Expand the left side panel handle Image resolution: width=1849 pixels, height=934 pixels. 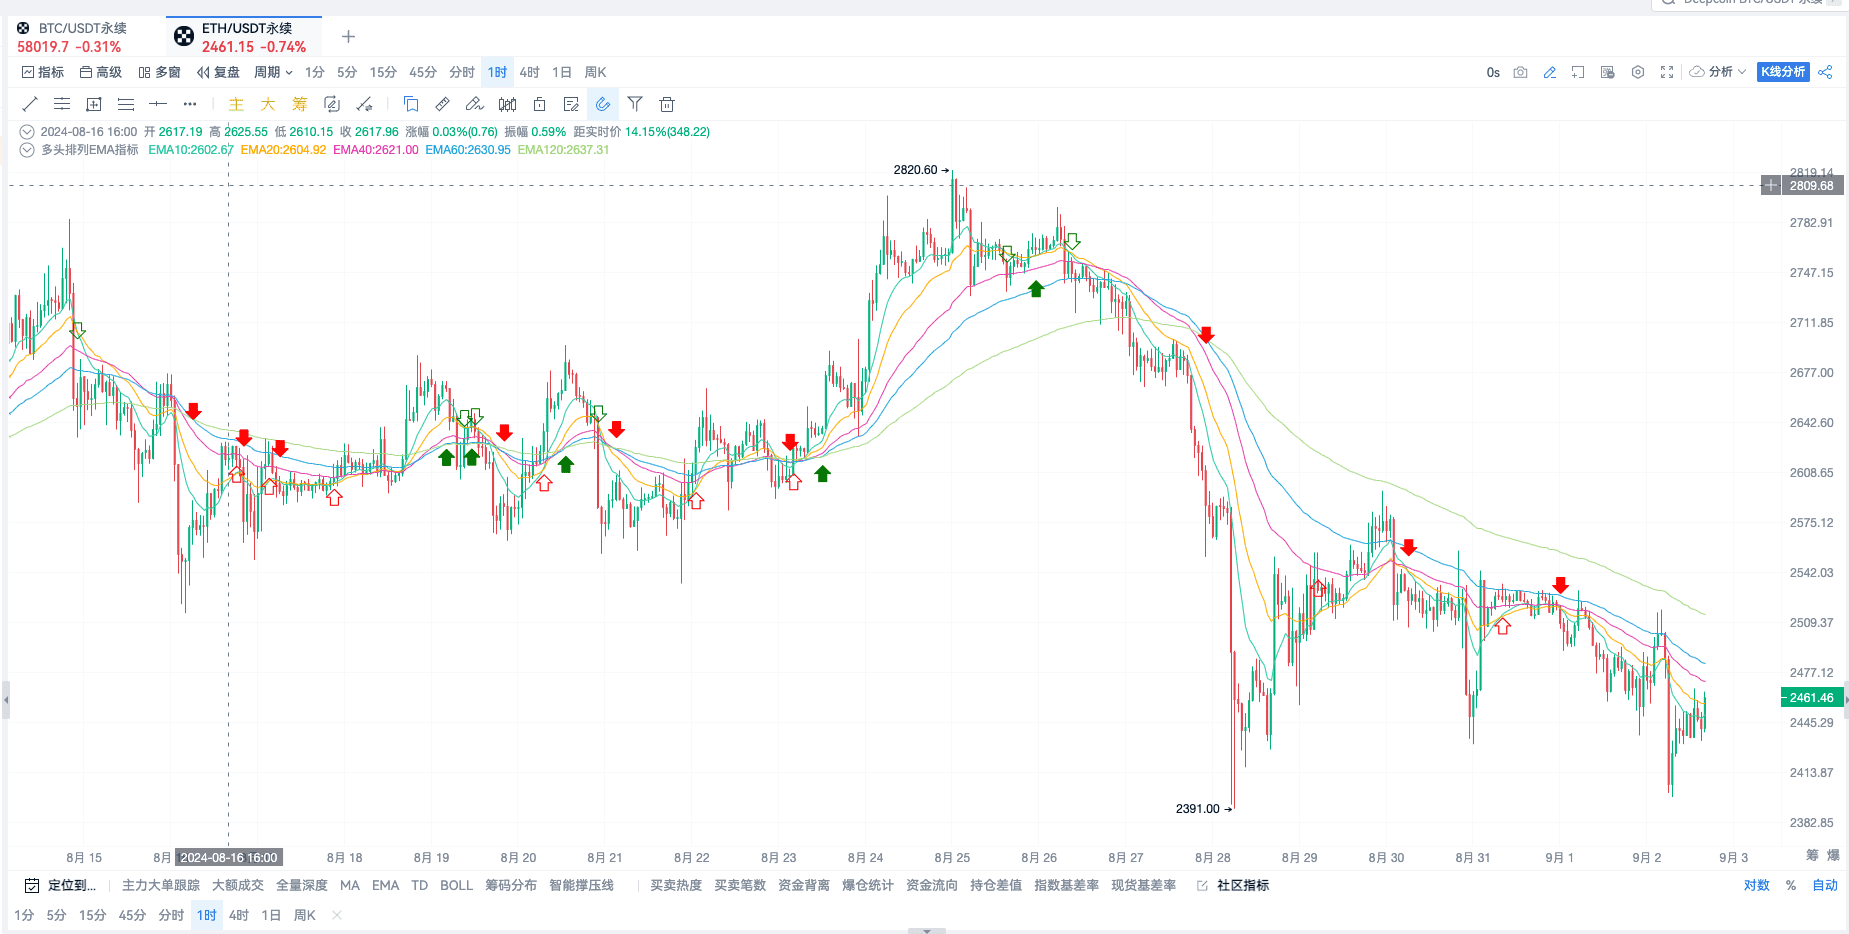[x=5, y=700]
